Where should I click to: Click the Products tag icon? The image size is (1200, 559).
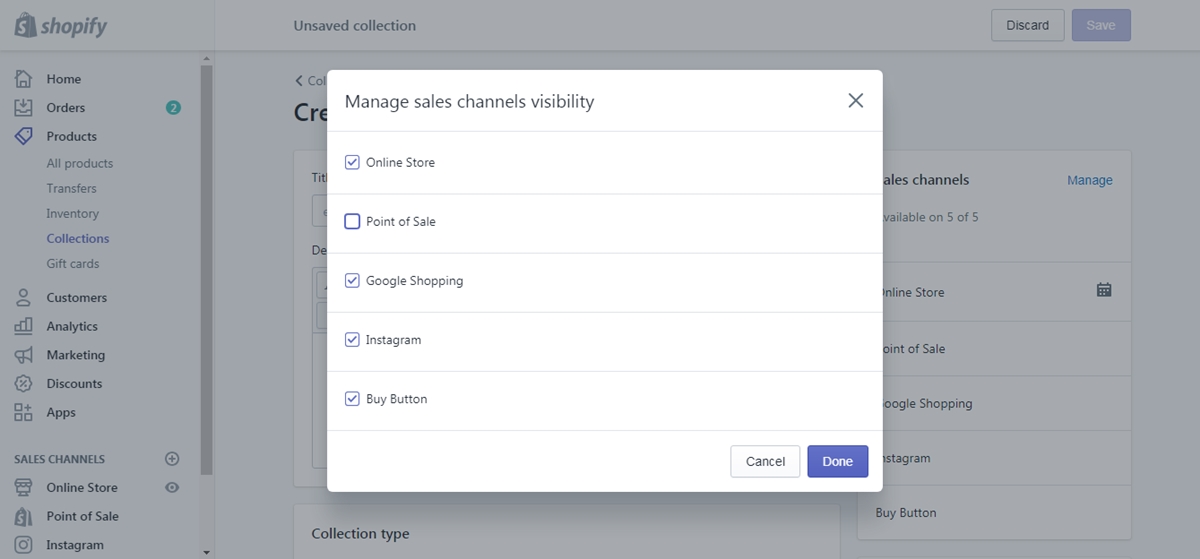(x=24, y=136)
